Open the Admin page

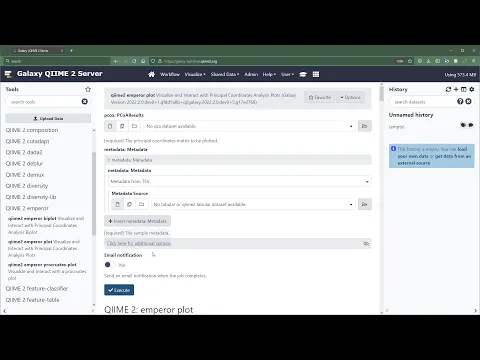(x=251, y=74)
